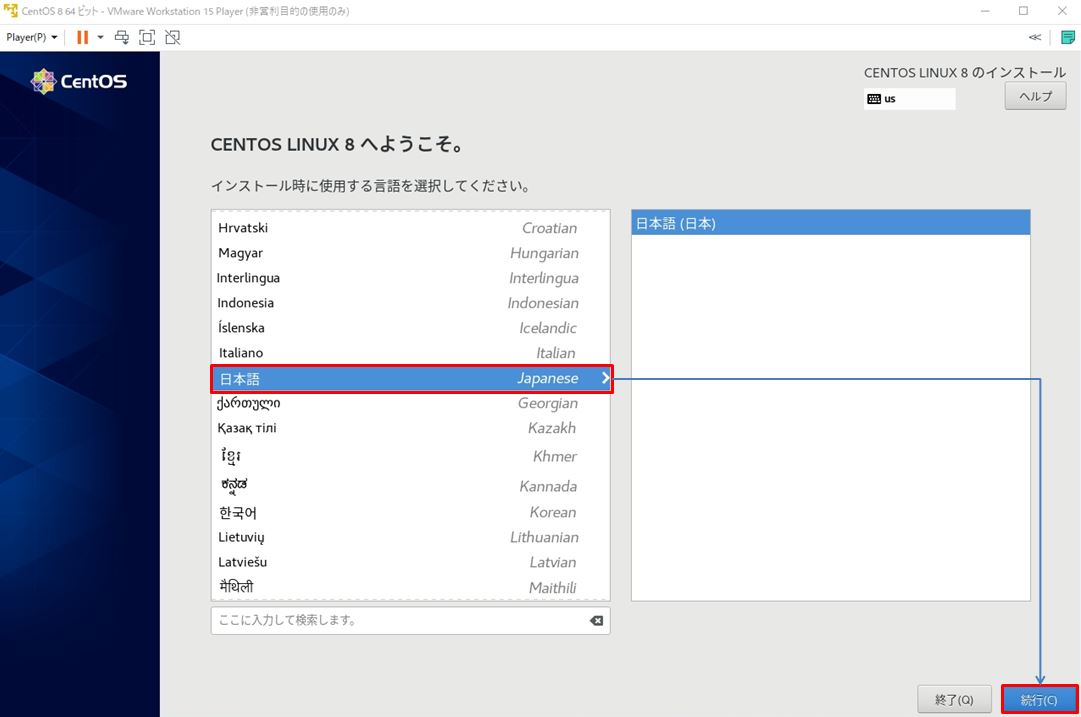The width and height of the screenshot is (1081, 717).
Task: Select Latviešu Latvian language
Action: click(x=410, y=562)
